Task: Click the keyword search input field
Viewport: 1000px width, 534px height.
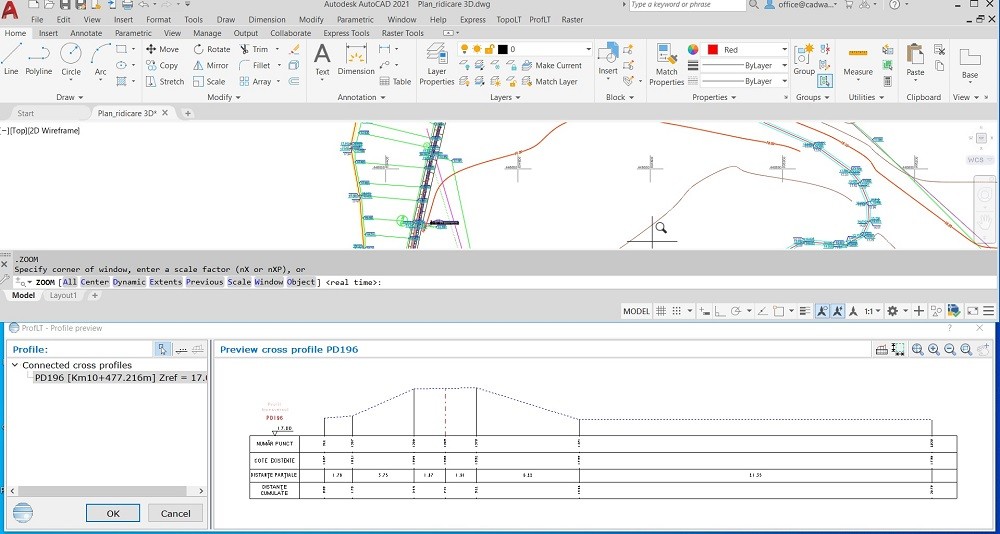Action: (x=688, y=5)
